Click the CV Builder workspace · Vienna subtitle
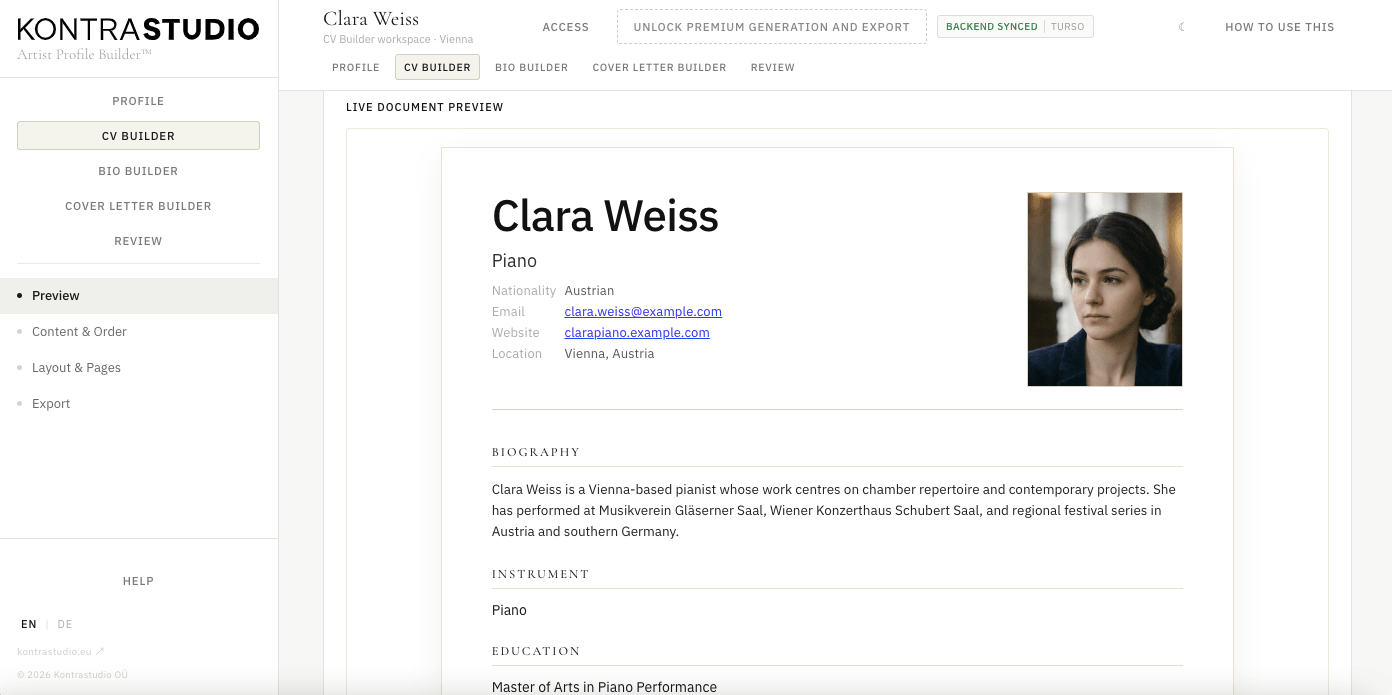This screenshot has width=1392, height=695. (x=398, y=40)
